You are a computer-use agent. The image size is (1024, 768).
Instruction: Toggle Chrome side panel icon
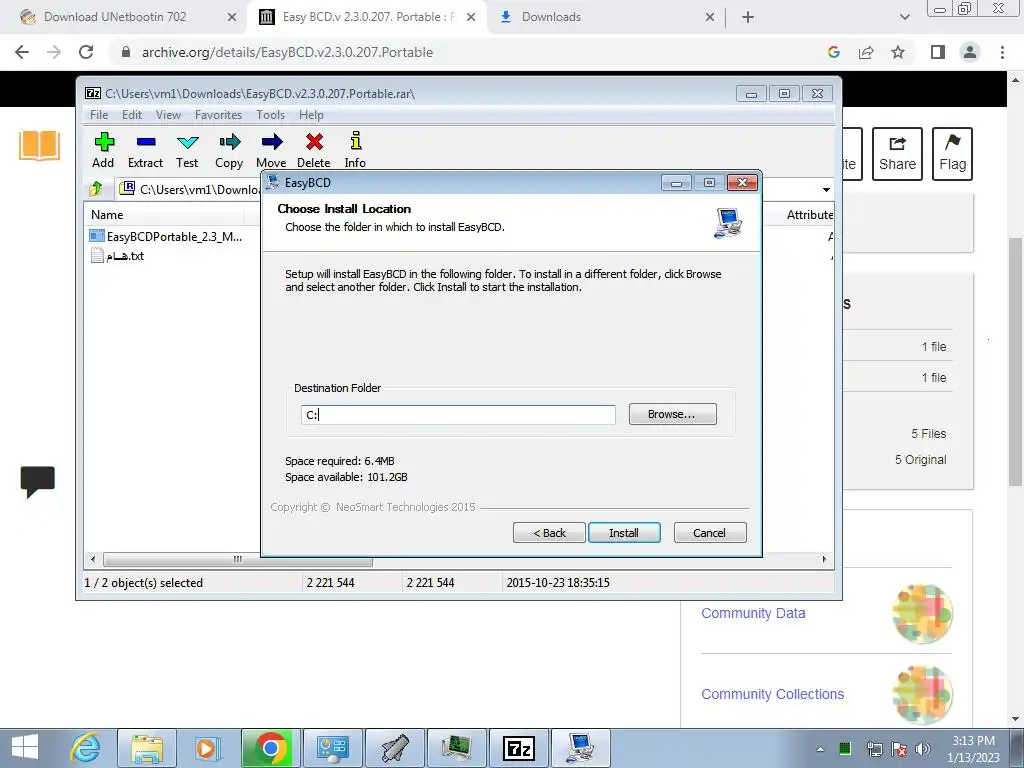938,52
